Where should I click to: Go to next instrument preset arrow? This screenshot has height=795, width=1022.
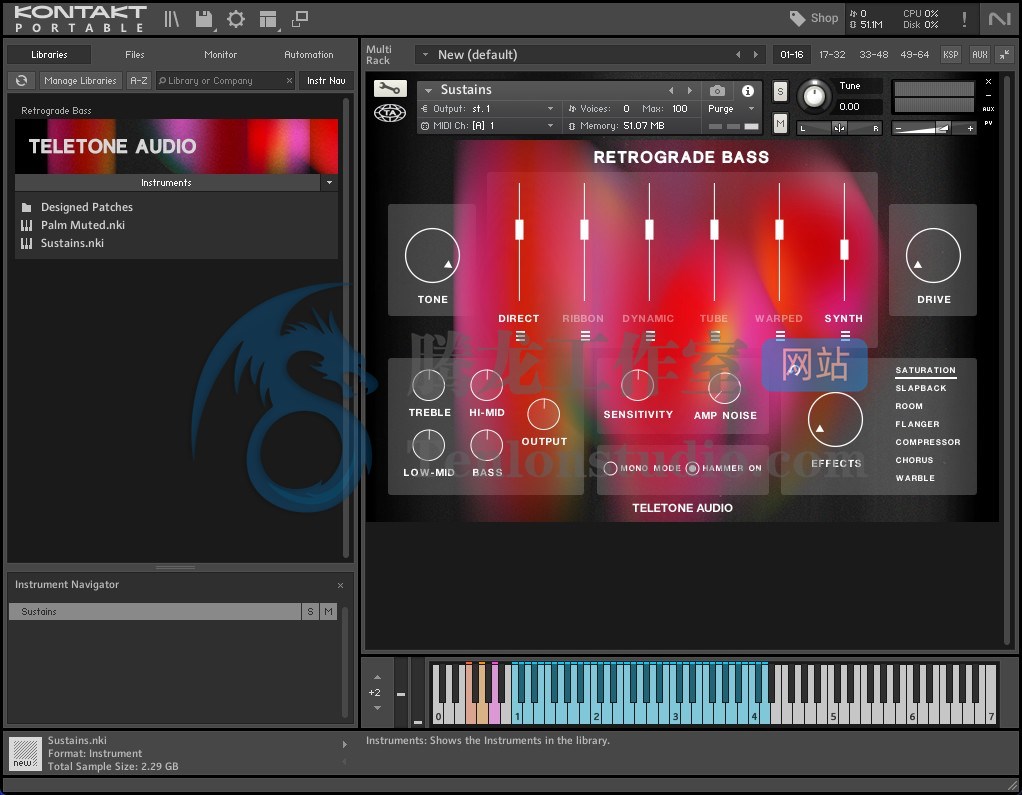tap(690, 90)
